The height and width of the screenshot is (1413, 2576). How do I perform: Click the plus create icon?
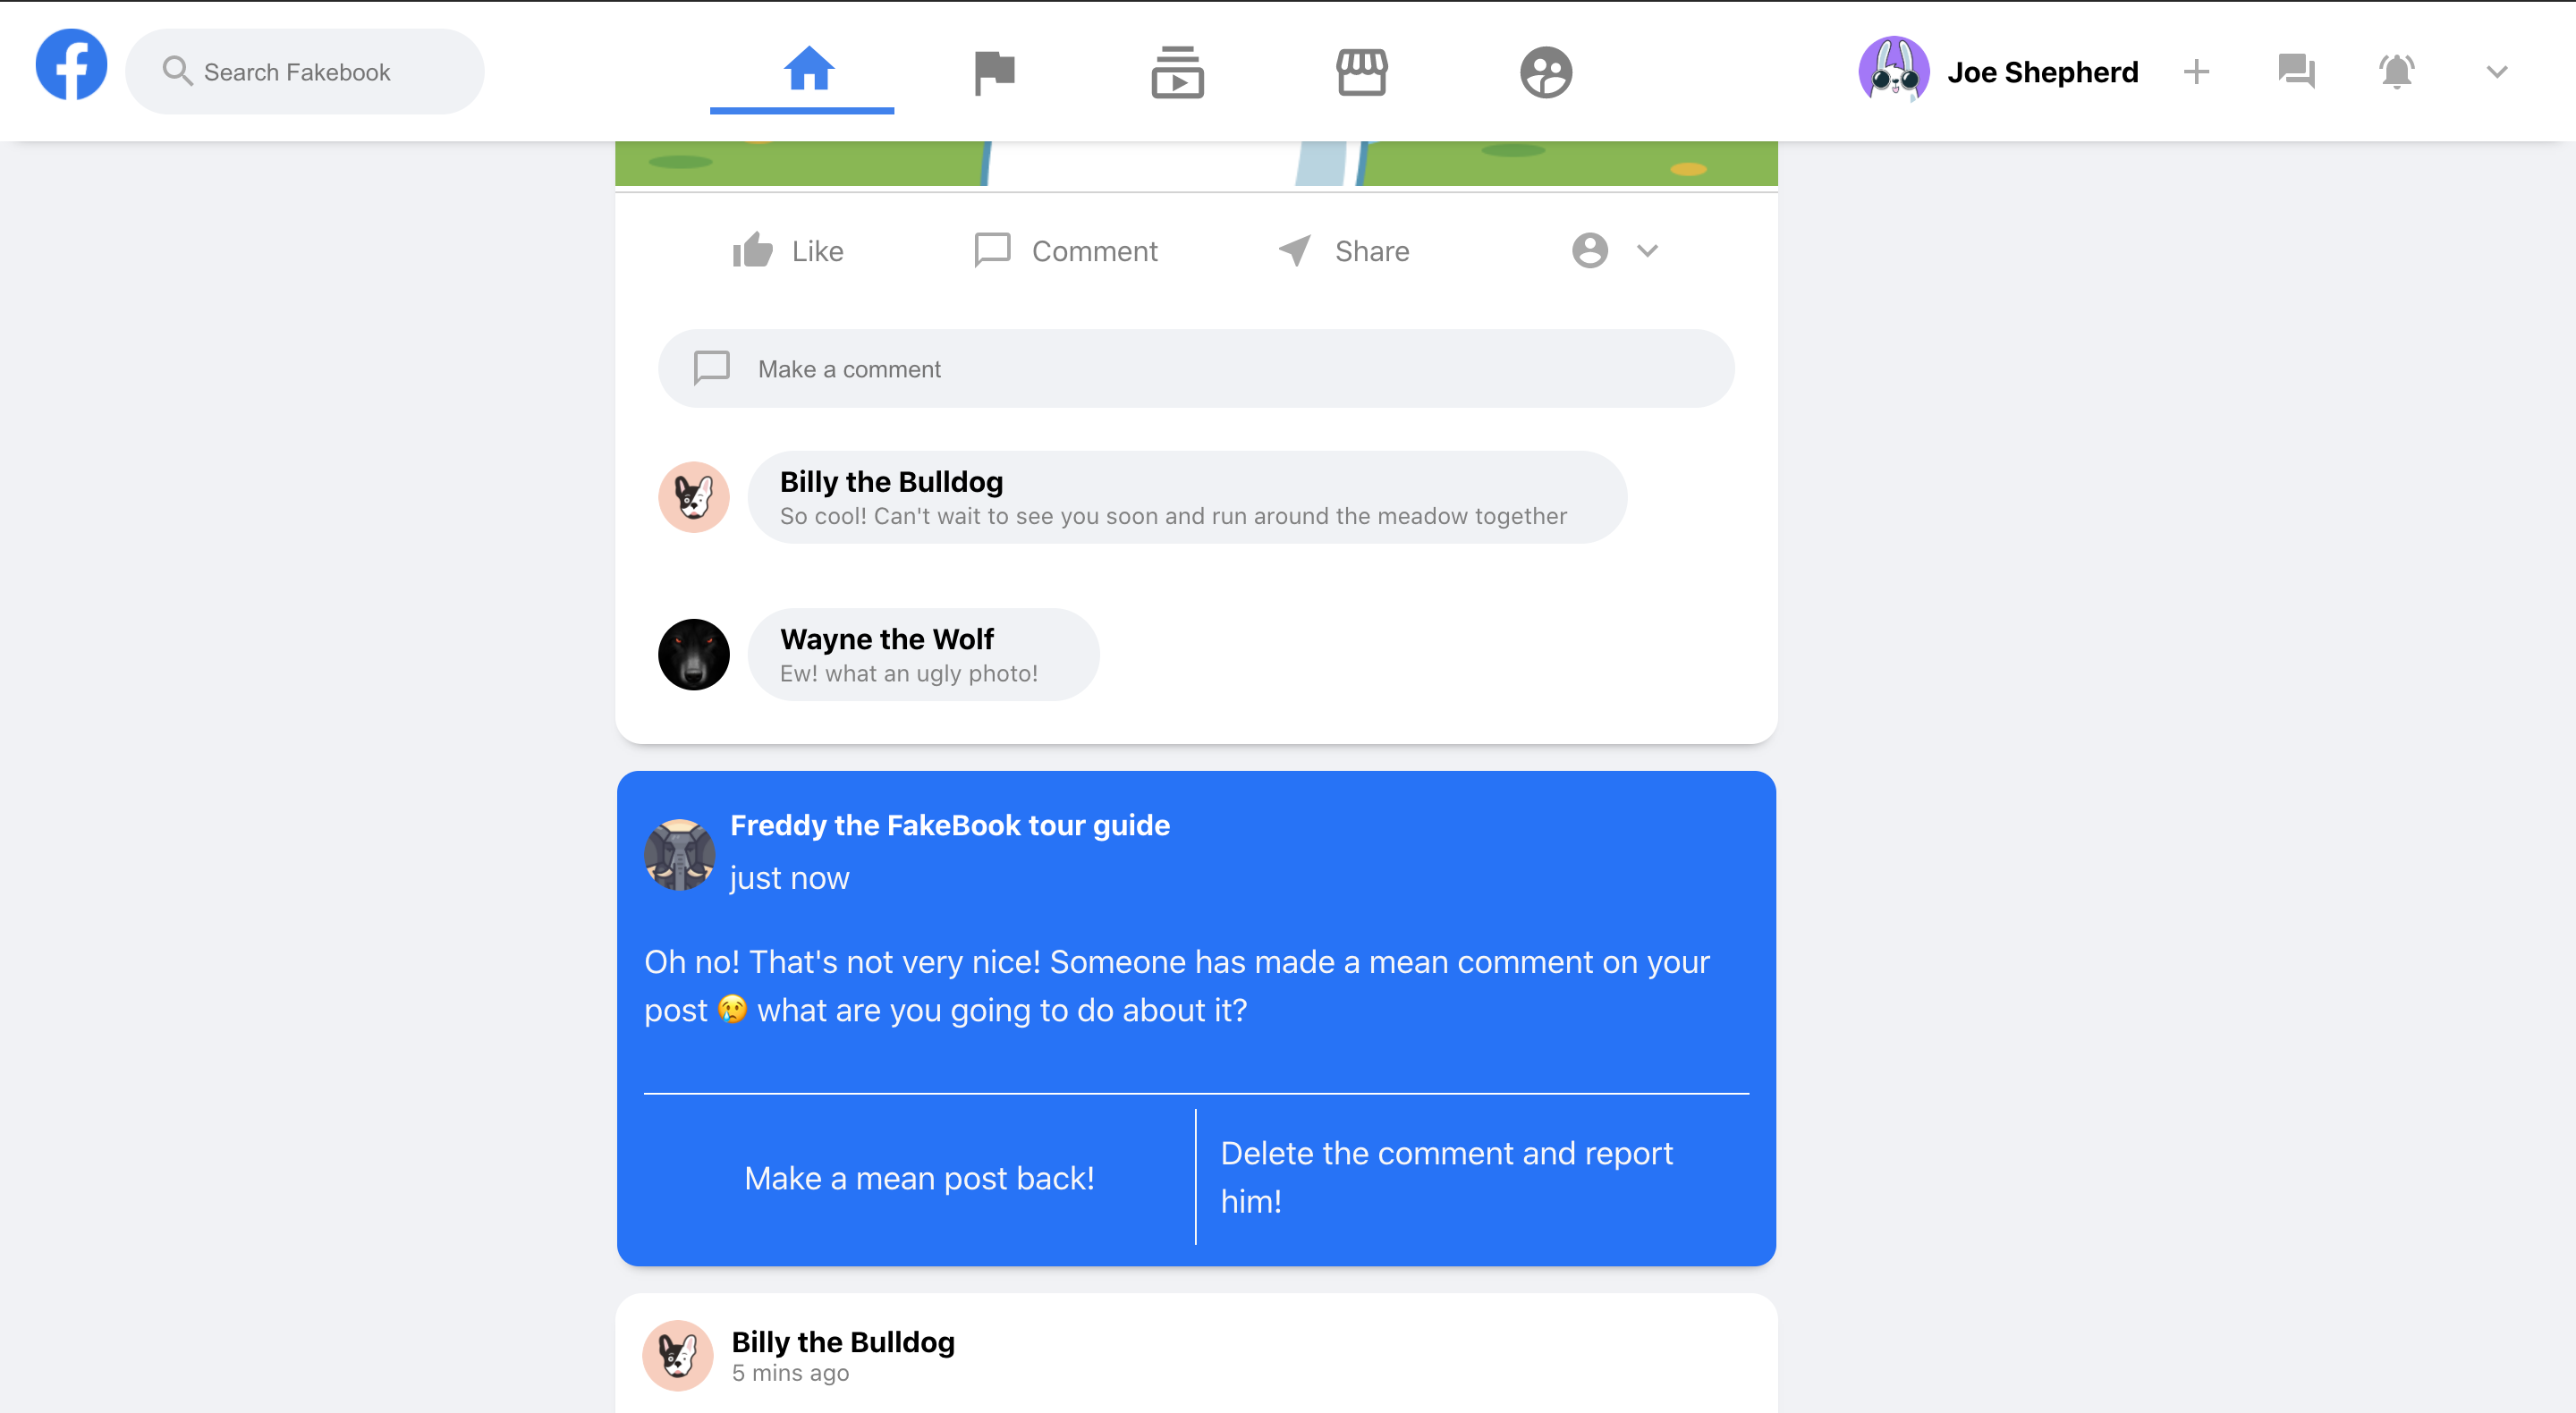point(2196,72)
